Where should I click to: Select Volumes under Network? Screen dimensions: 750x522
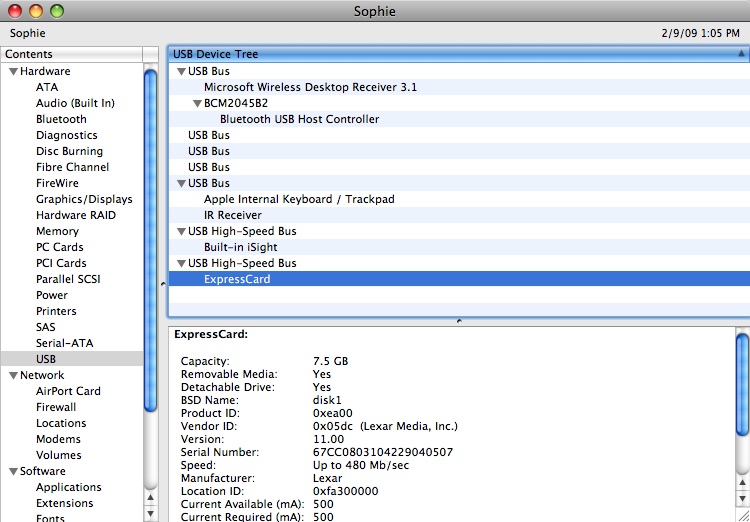[x=58, y=455]
